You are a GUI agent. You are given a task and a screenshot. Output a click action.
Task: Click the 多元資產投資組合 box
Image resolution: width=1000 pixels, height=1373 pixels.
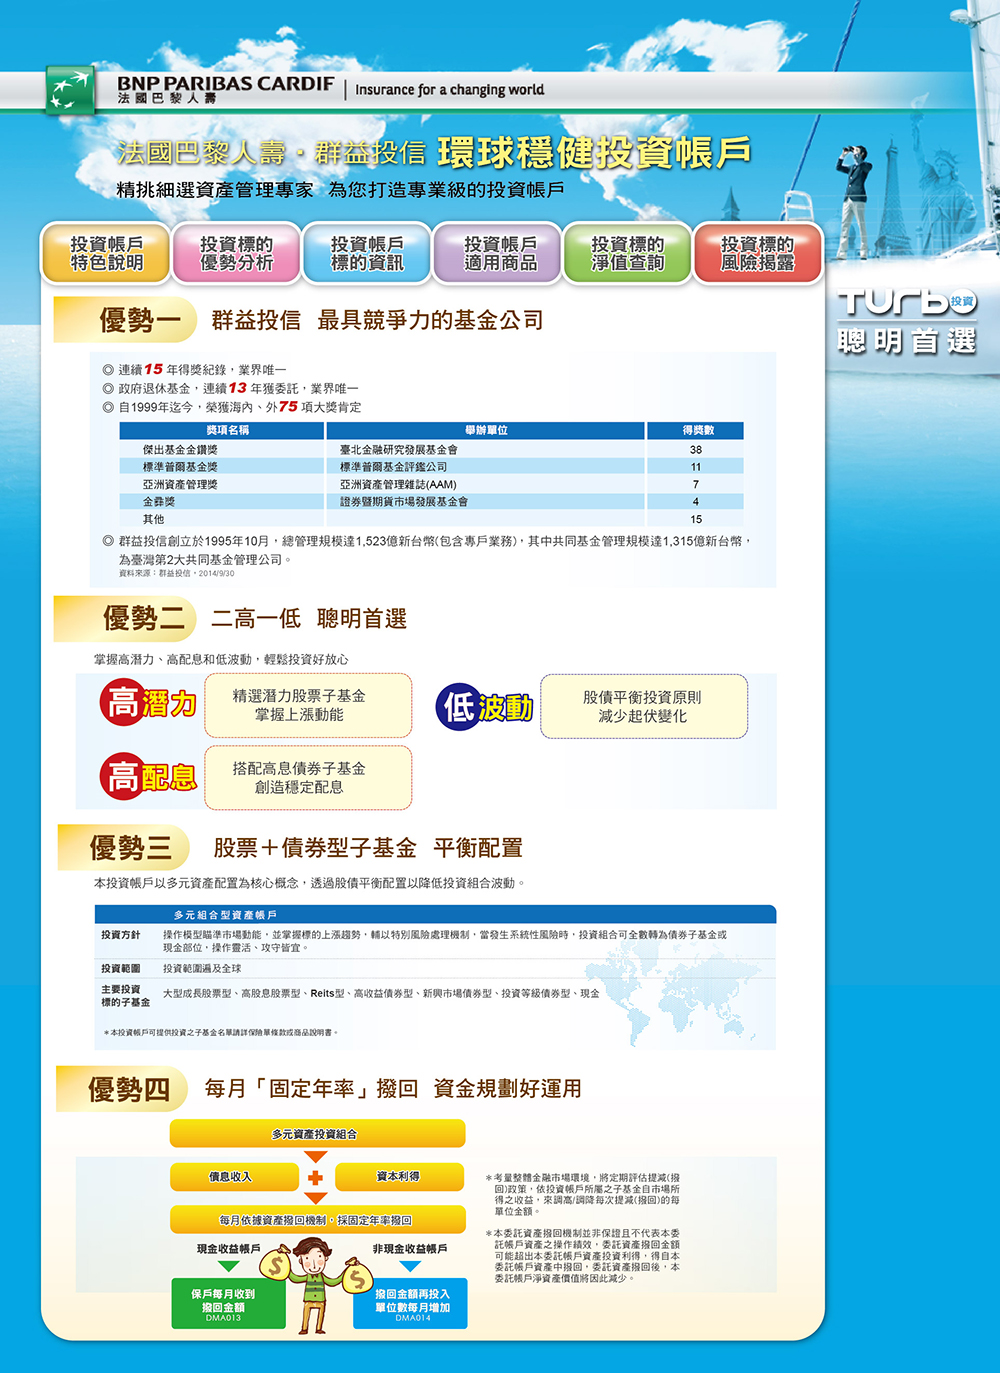pos(317,1134)
